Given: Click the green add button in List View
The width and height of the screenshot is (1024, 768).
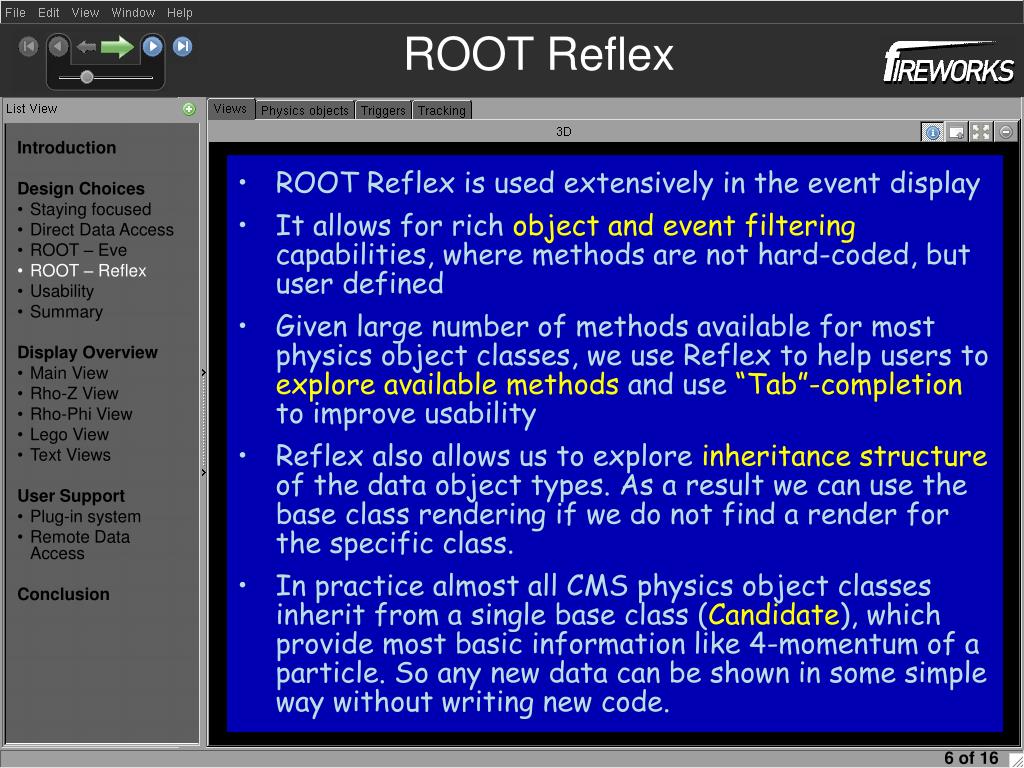Looking at the screenshot, I should 189,109.
